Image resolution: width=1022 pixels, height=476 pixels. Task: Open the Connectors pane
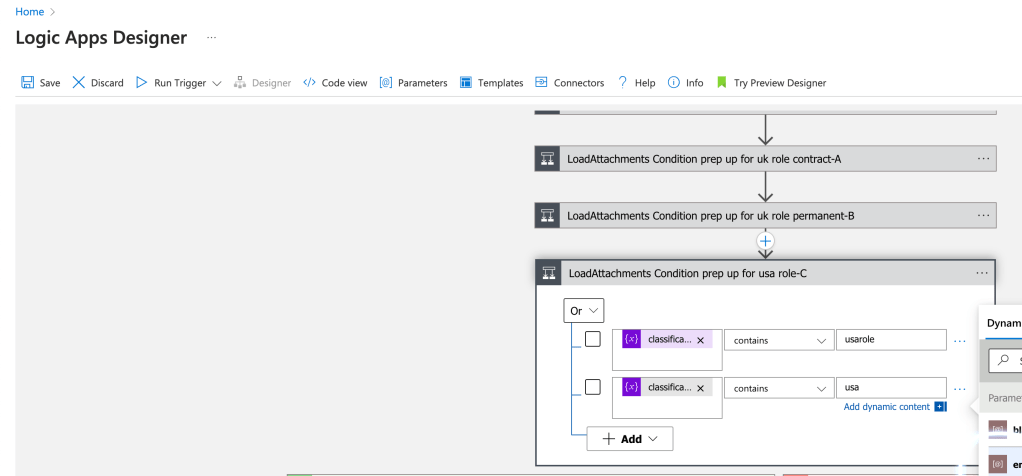click(x=570, y=83)
